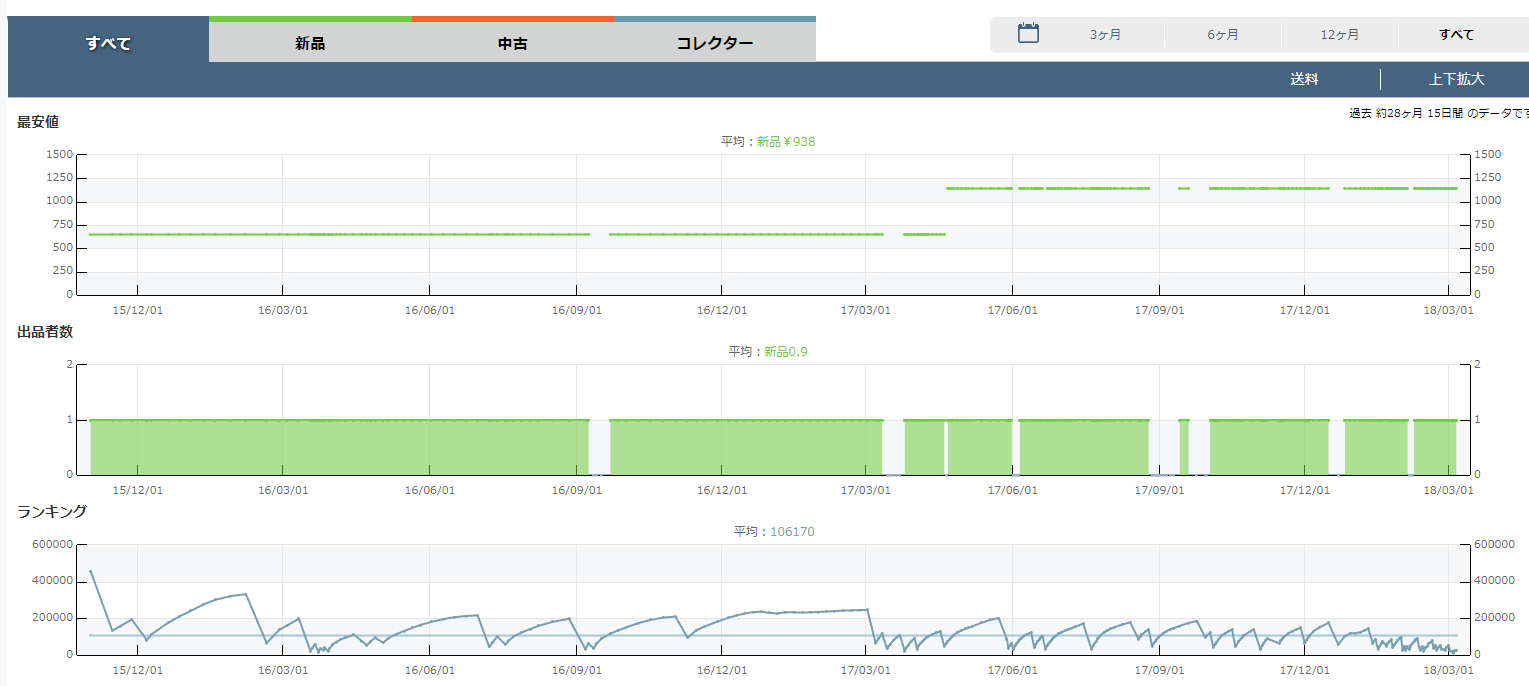
Task: Click the higher green price line near 1140
Action: coord(1100,188)
